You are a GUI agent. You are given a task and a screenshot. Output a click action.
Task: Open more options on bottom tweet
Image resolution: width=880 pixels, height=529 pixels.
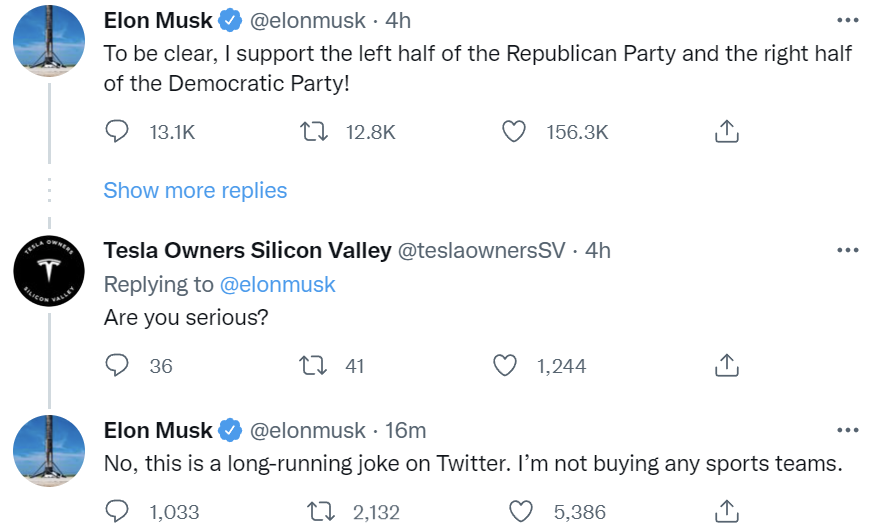[846, 430]
